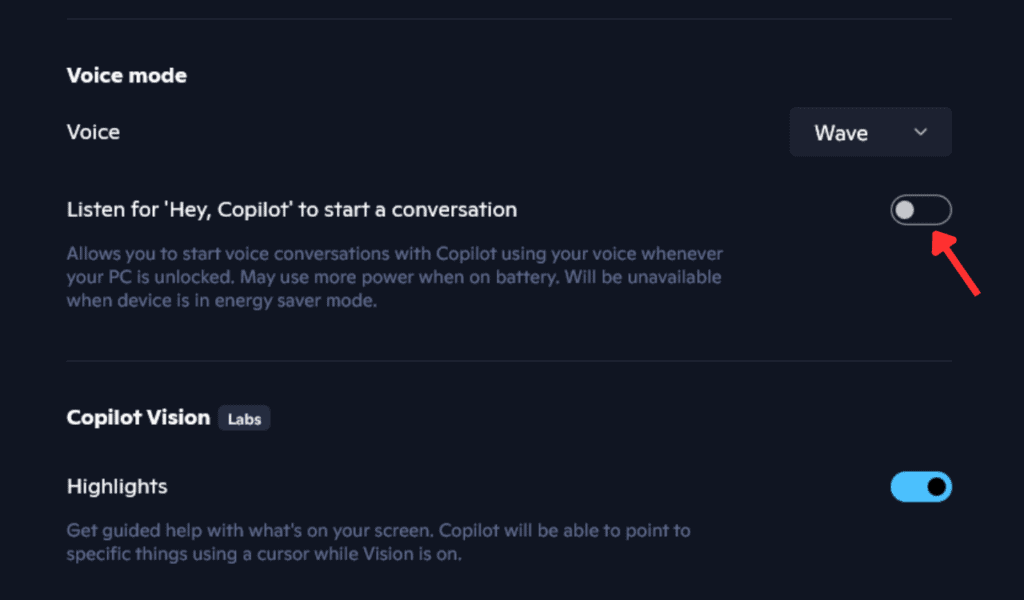Click the divider above Copilot Vision section
Screen dimensions: 1024x600
(508, 362)
